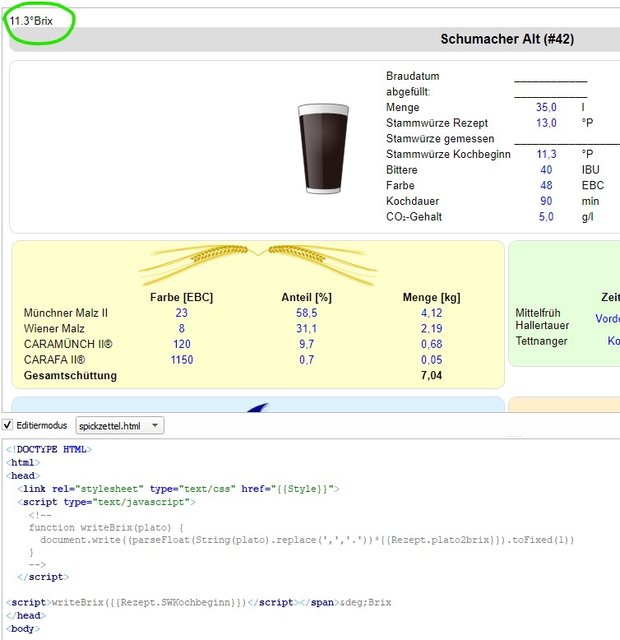The width and height of the screenshot is (620, 640).
Task: Click the blank line next to Braudatum
Action: (x=550, y=81)
